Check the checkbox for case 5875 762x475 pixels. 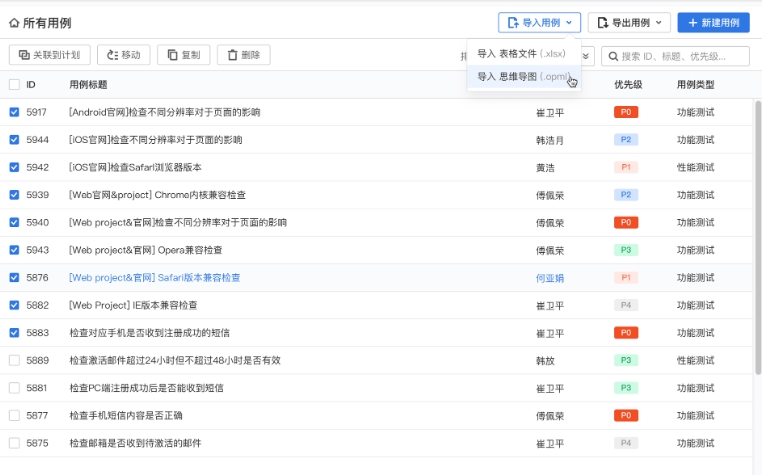[x=15, y=443]
